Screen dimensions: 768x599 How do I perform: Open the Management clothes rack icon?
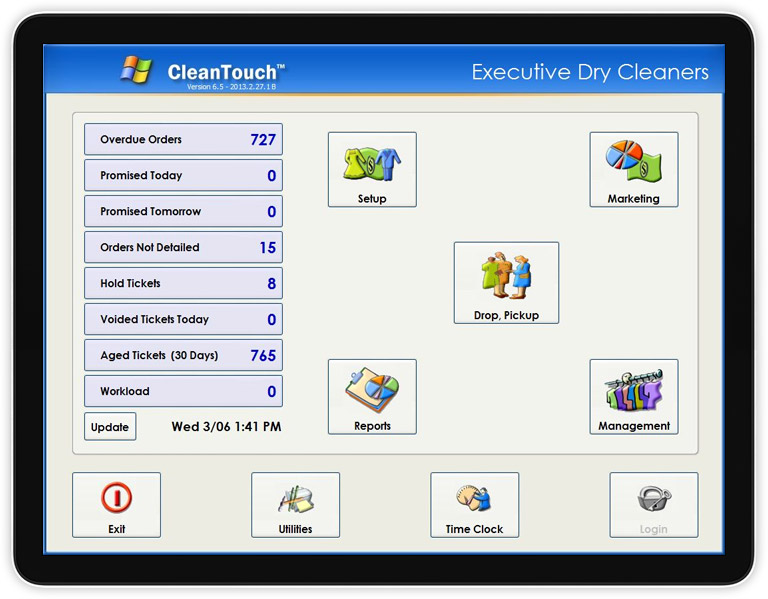click(633, 390)
